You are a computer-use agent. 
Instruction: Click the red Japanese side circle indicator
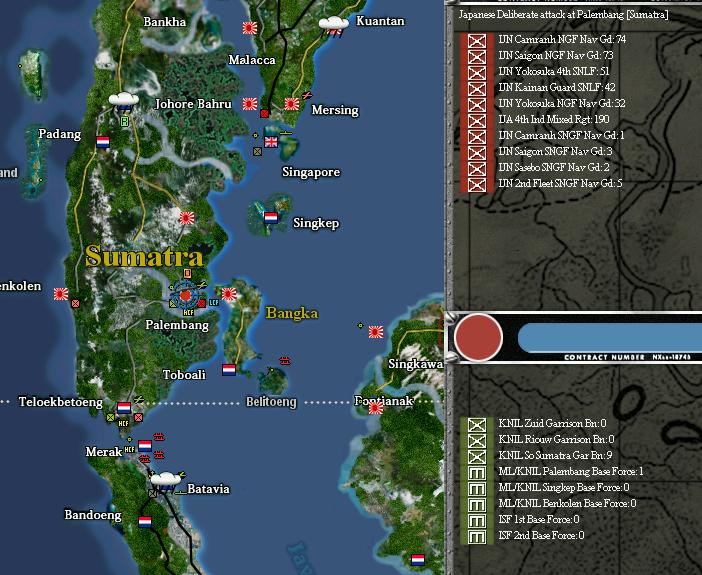(478, 337)
